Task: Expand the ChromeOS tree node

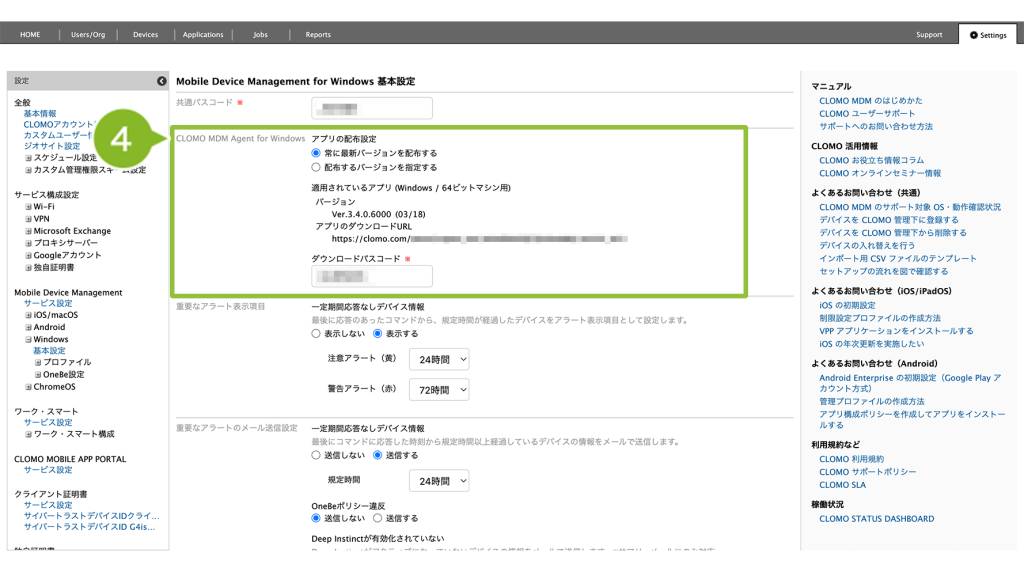Action: point(28,387)
